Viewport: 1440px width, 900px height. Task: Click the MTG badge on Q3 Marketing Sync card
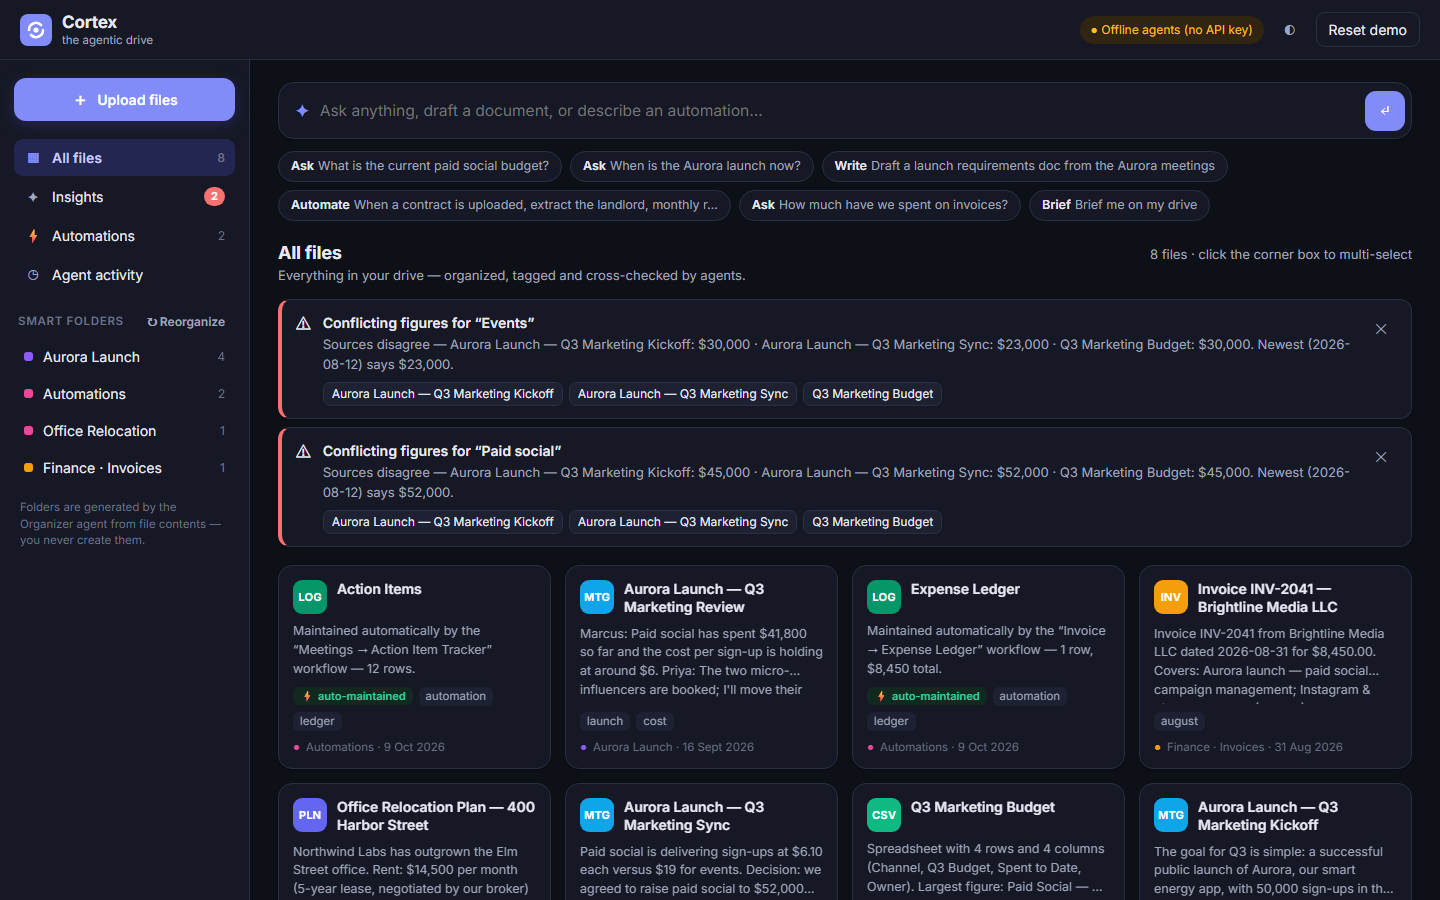(597, 815)
